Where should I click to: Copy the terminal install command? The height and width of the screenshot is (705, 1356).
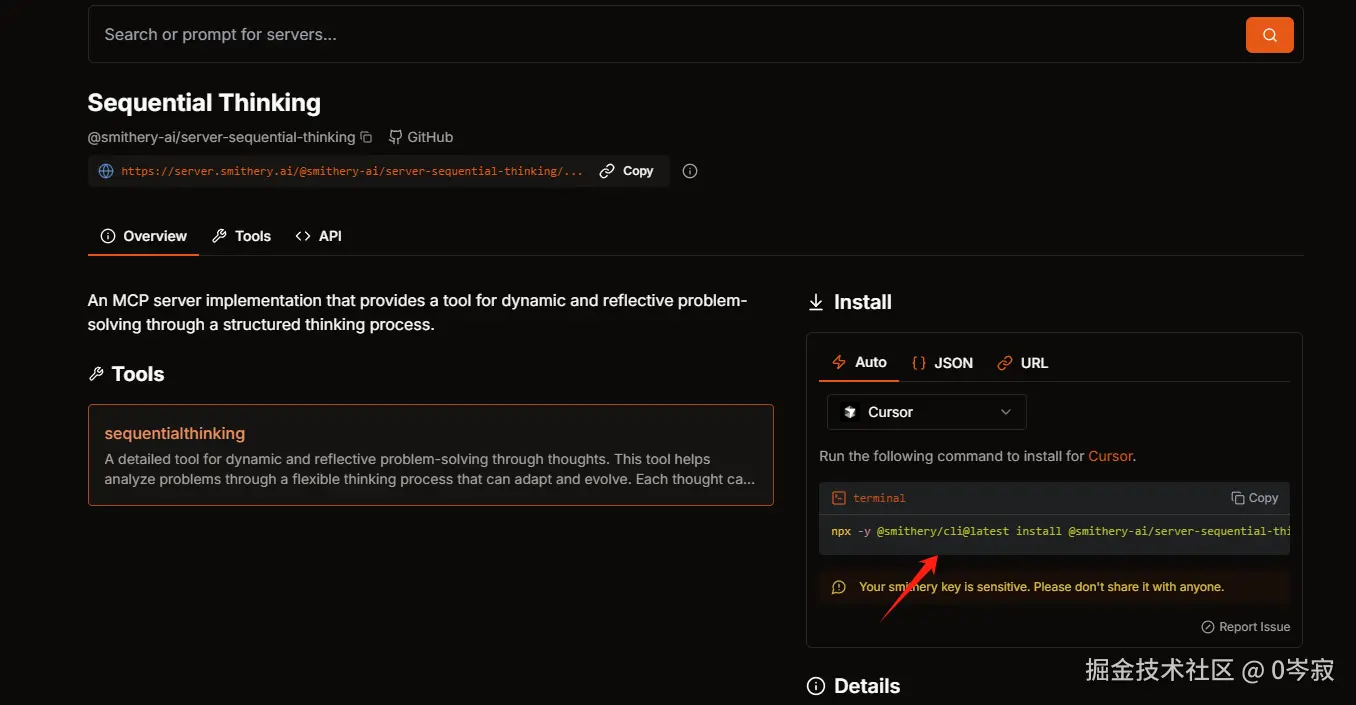coord(1255,498)
